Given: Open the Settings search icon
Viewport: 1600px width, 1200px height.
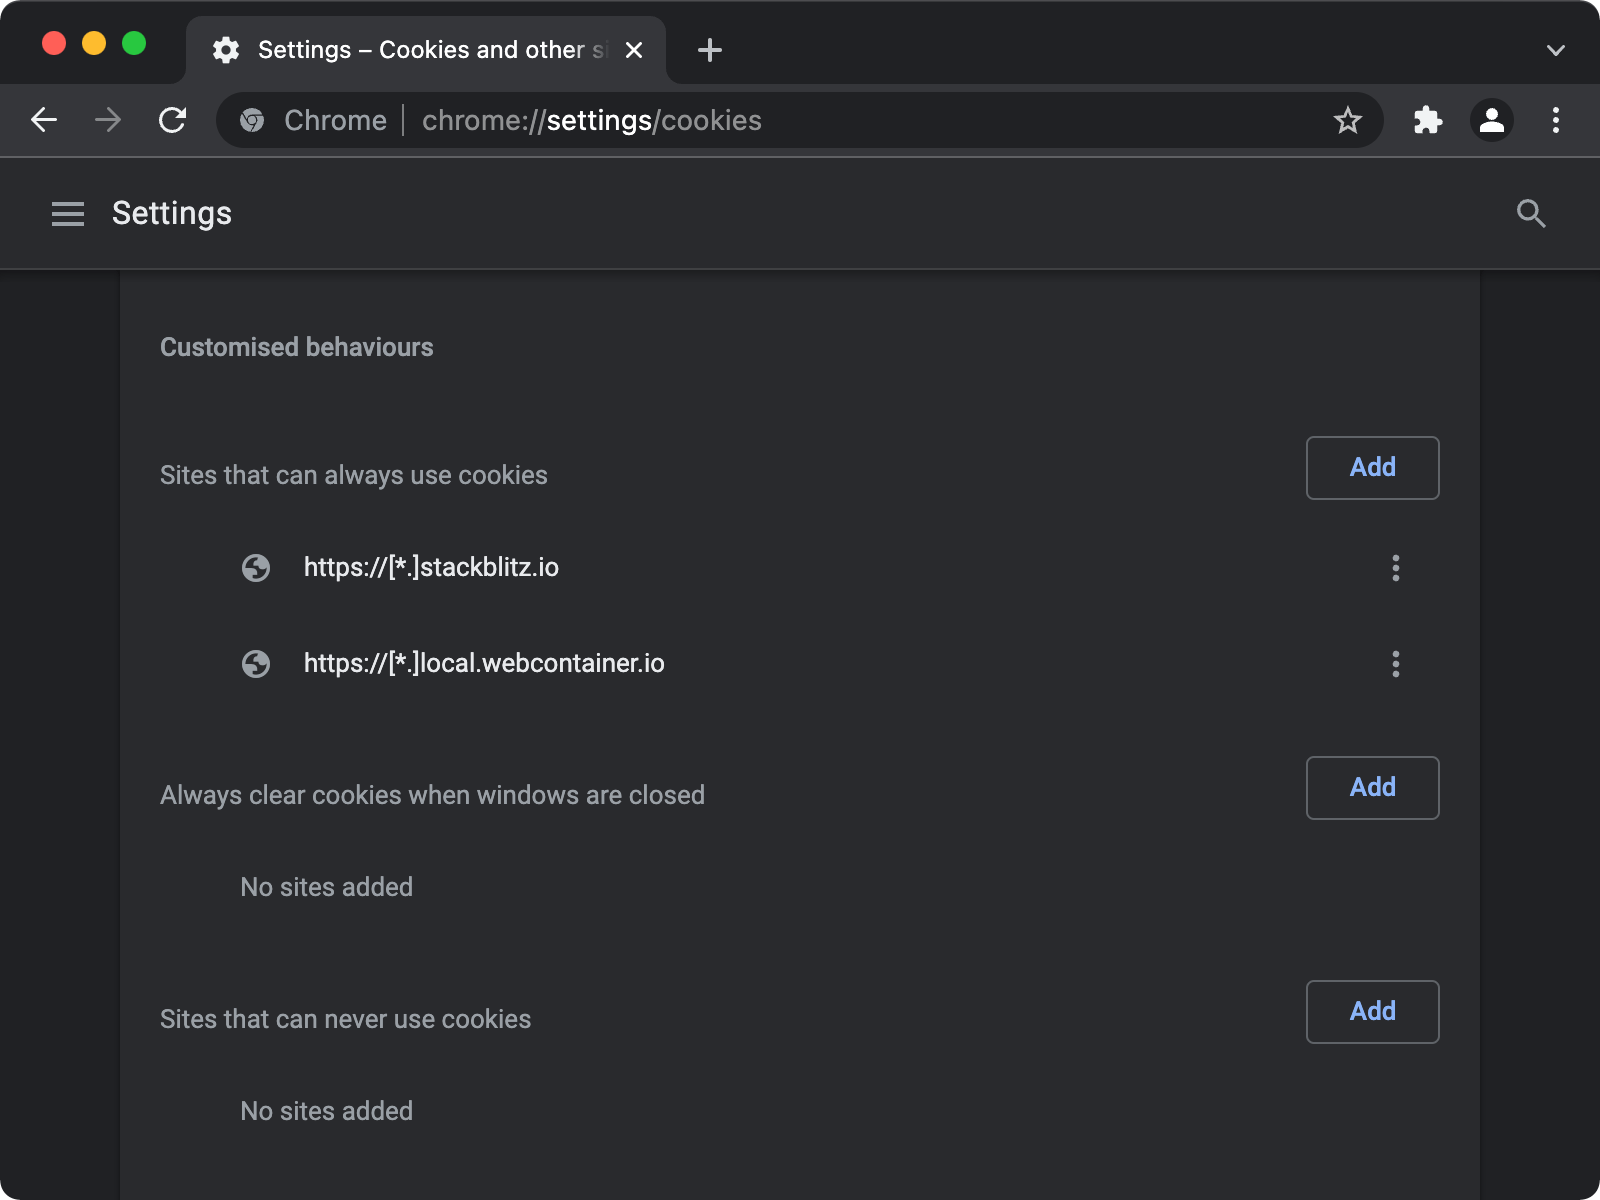Looking at the screenshot, I should [1531, 213].
